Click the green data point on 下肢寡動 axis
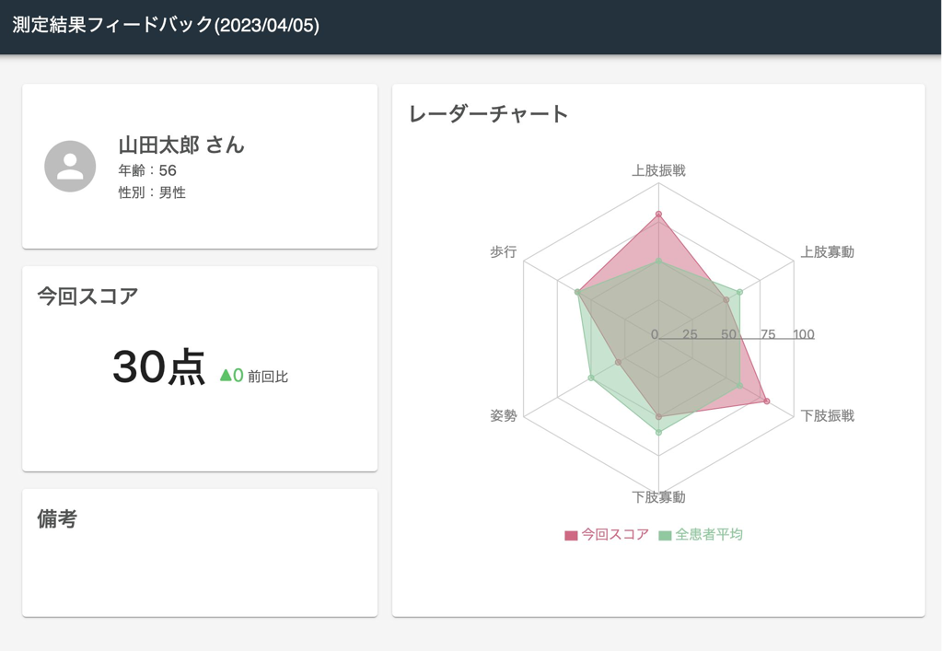The image size is (942, 652). click(x=658, y=432)
